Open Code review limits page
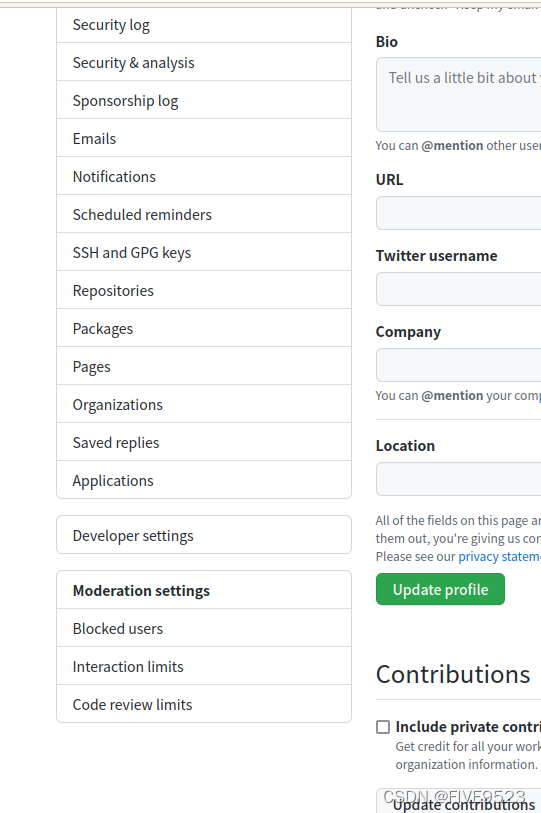This screenshot has width=541, height=813. click(204, 704)
